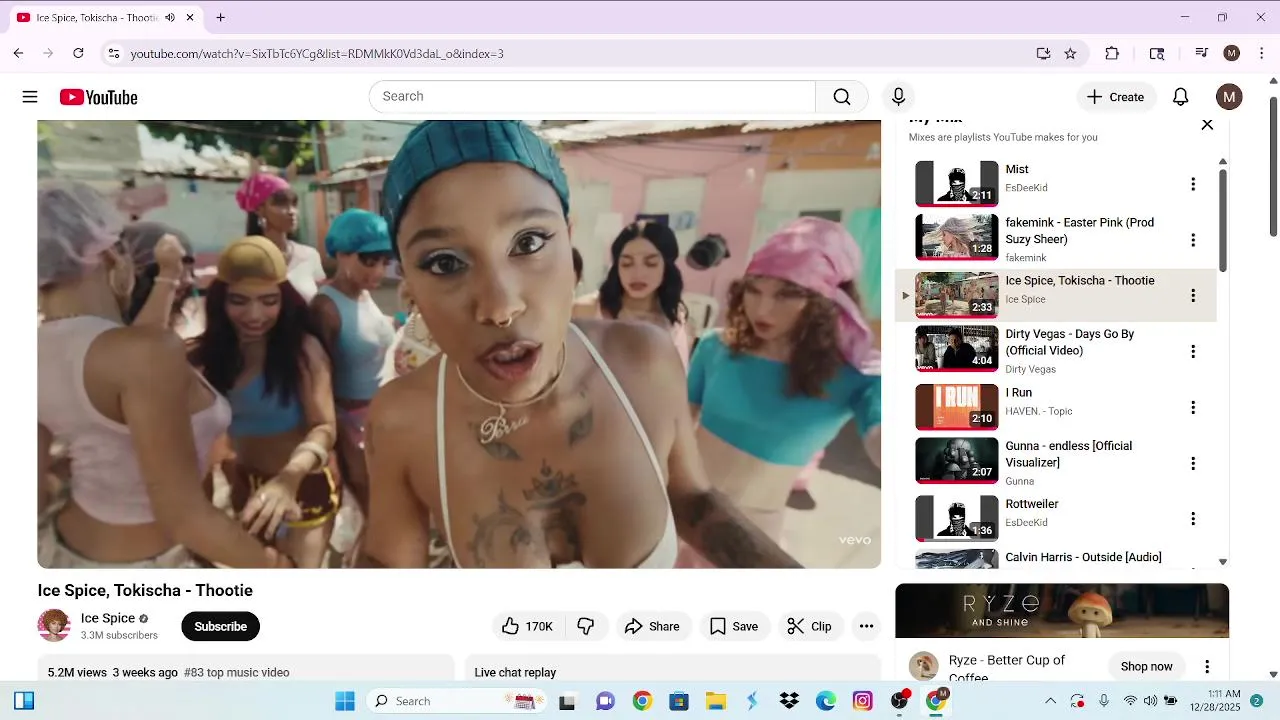This screenshot has width=1280, height=720.
Task: Mute the tab via speaker icon
Action: [170, 17]
